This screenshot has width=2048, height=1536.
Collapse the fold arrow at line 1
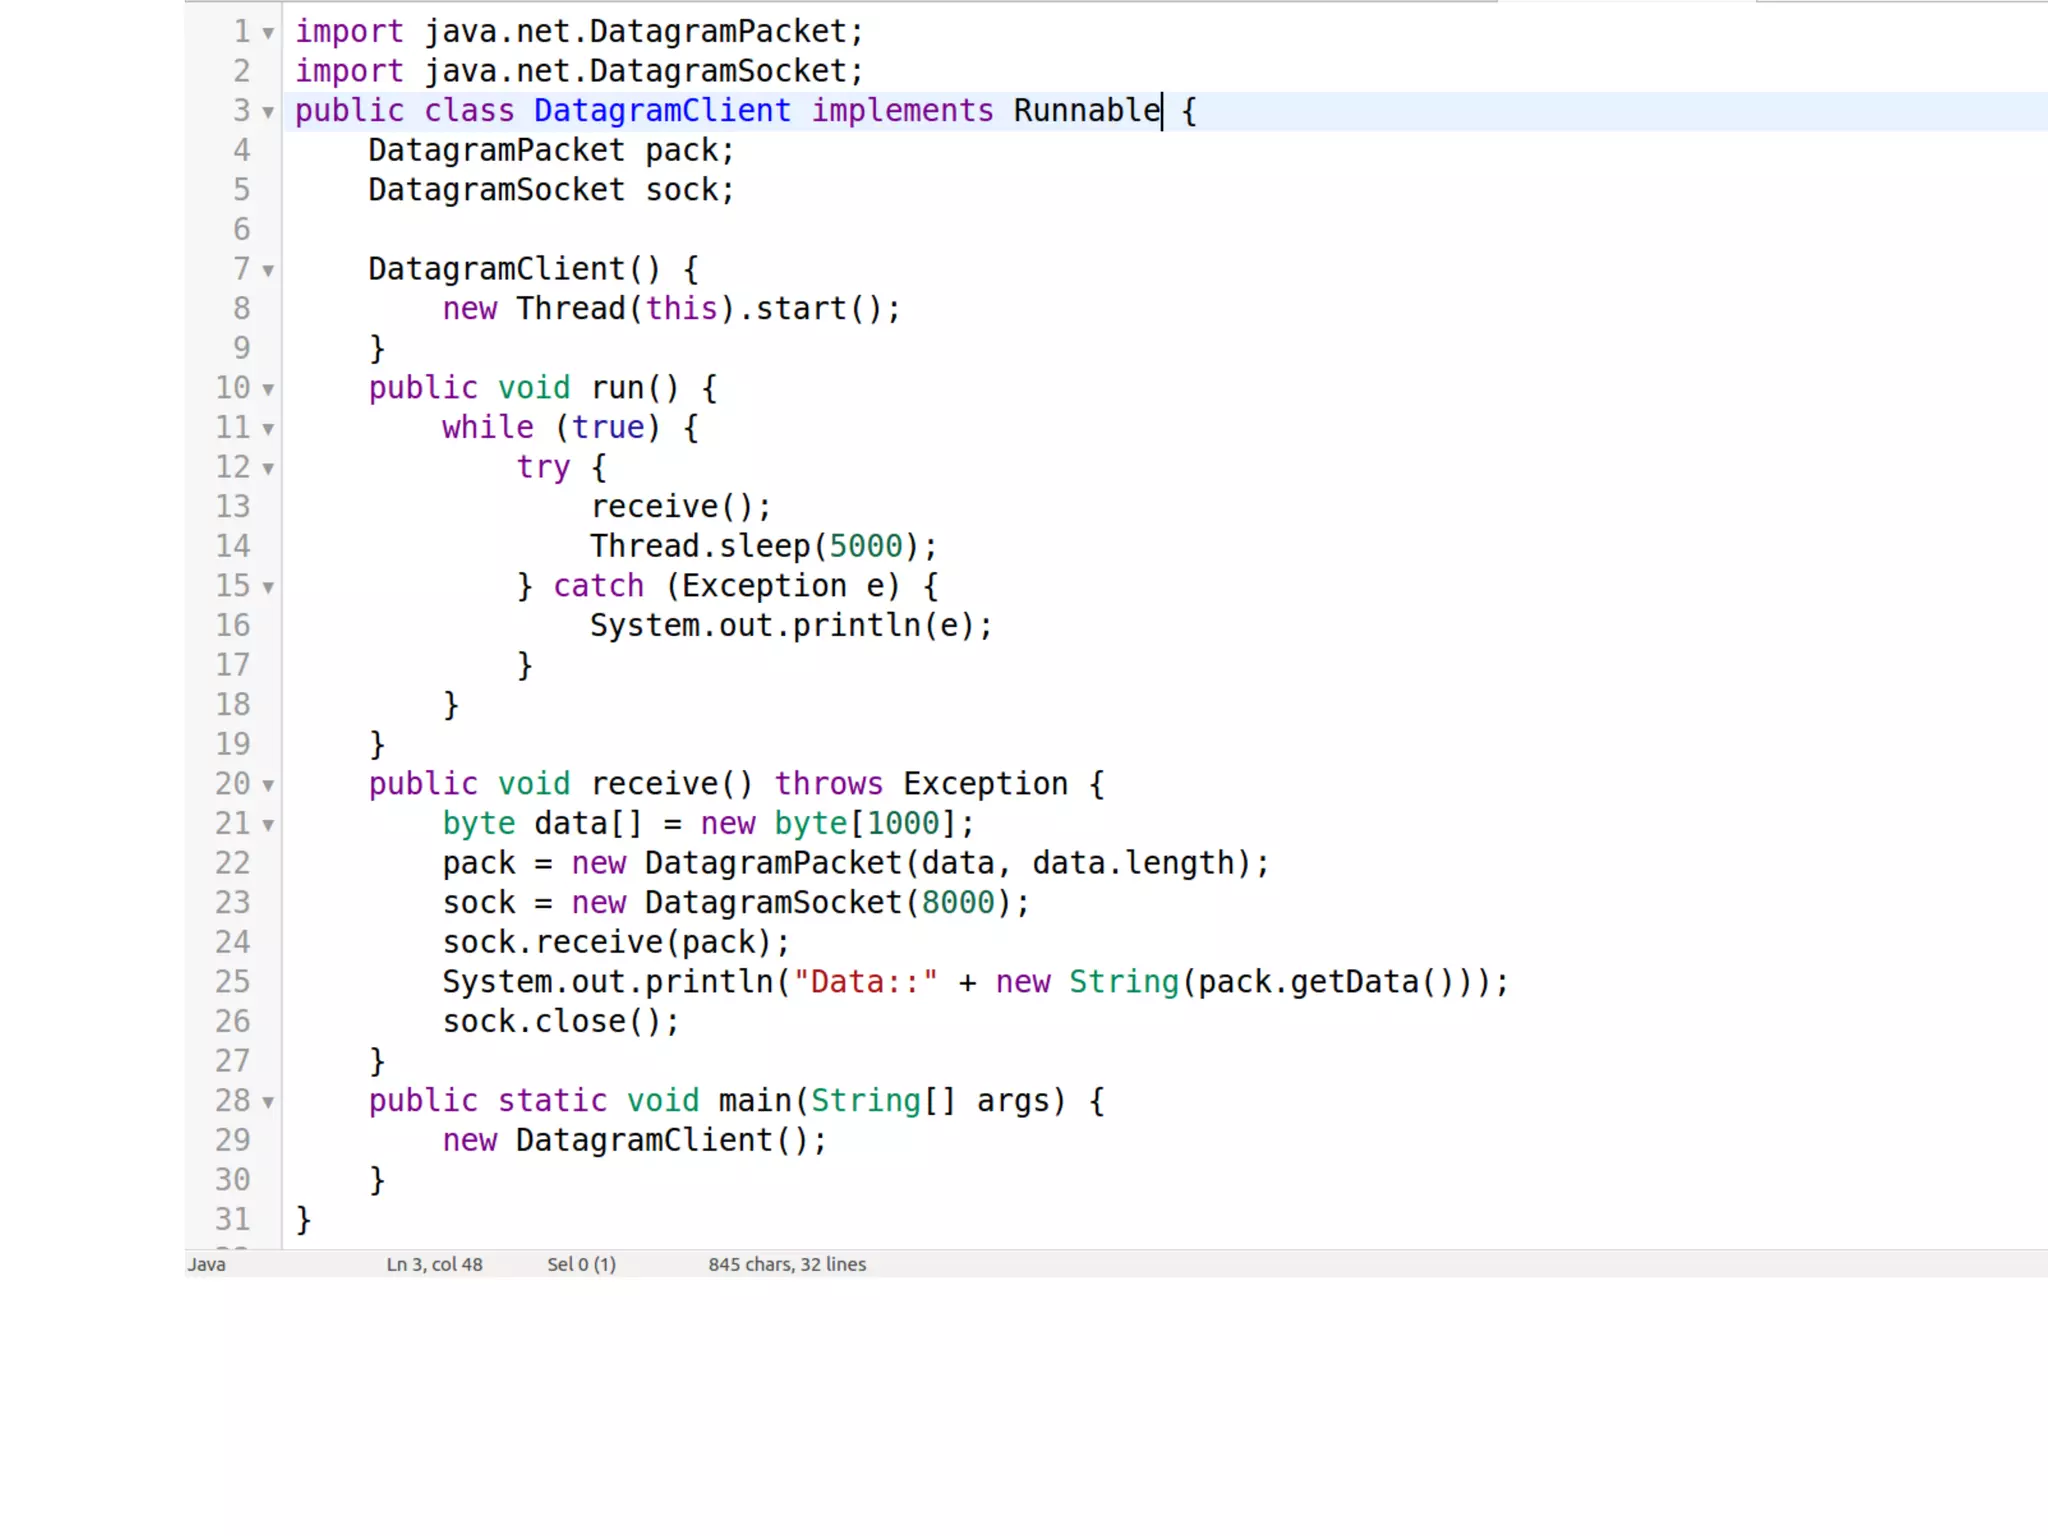[x=268, y=33]
